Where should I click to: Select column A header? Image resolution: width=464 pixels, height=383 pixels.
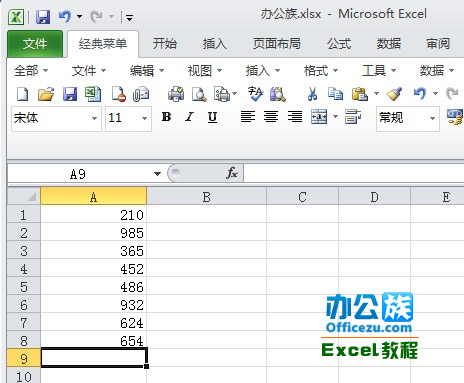93,197
